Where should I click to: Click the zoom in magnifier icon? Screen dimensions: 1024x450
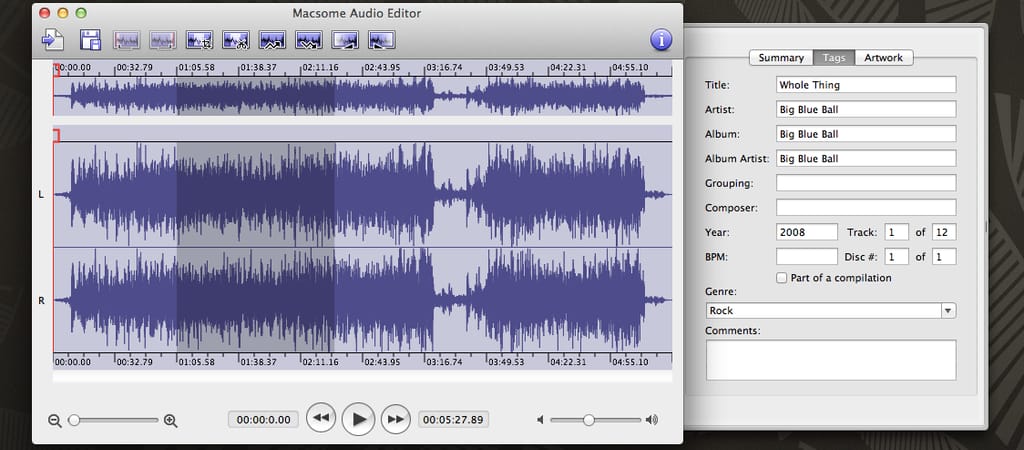(x=170, y=420)
